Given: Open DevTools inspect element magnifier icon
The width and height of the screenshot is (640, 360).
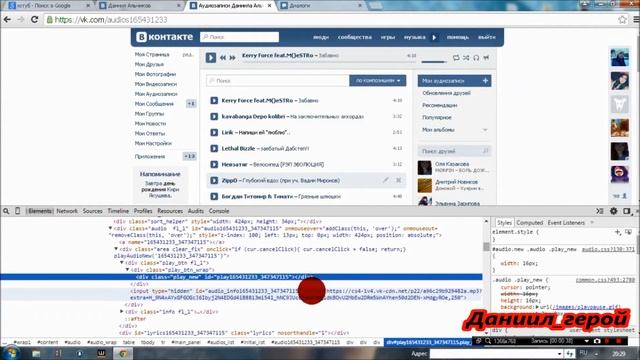Looking at the screenshot, I should click(6, 211).
